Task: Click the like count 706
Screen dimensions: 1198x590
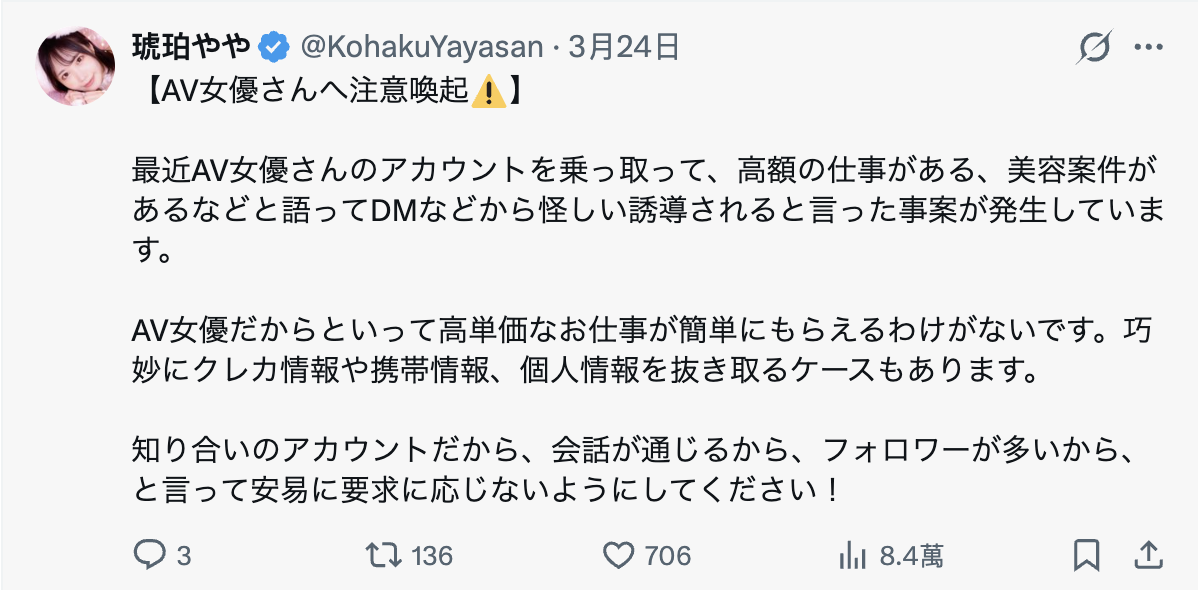Action: pyautogui.click(x=668, y=556)
